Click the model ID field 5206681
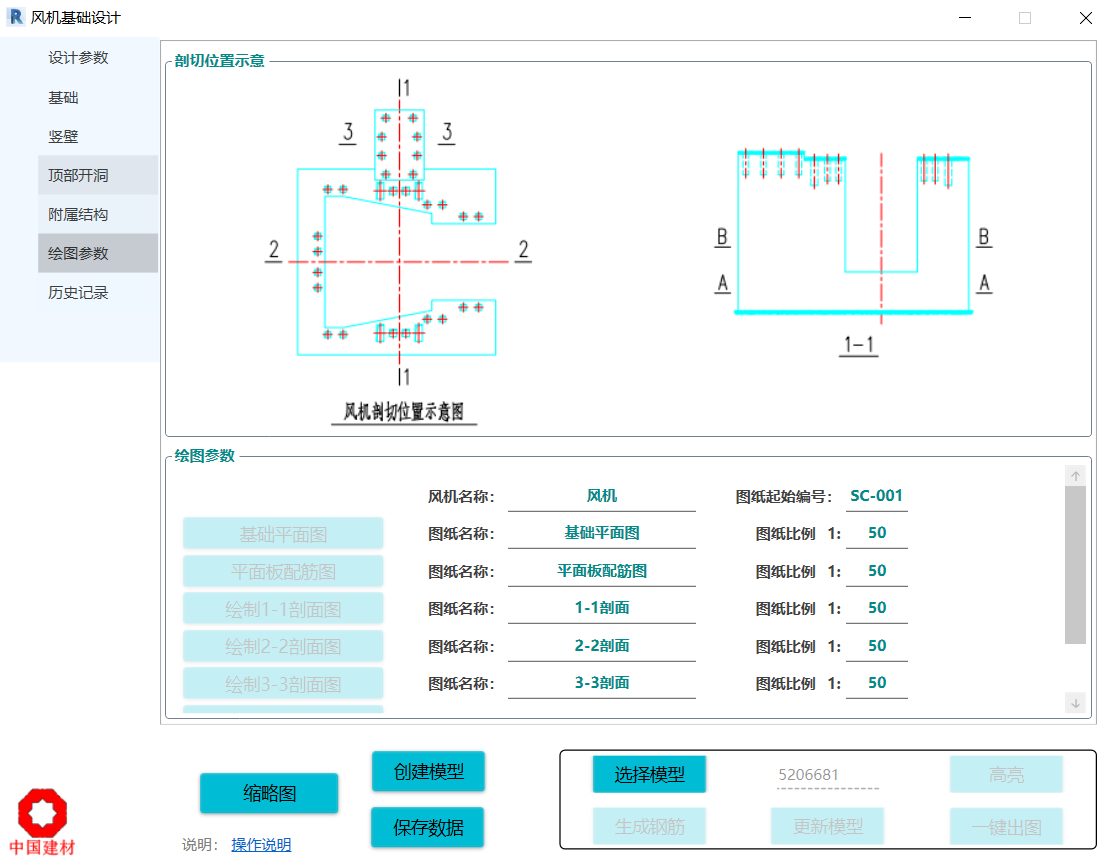The height and width of the screenshot is (864, 1114). tap(828, 775)
